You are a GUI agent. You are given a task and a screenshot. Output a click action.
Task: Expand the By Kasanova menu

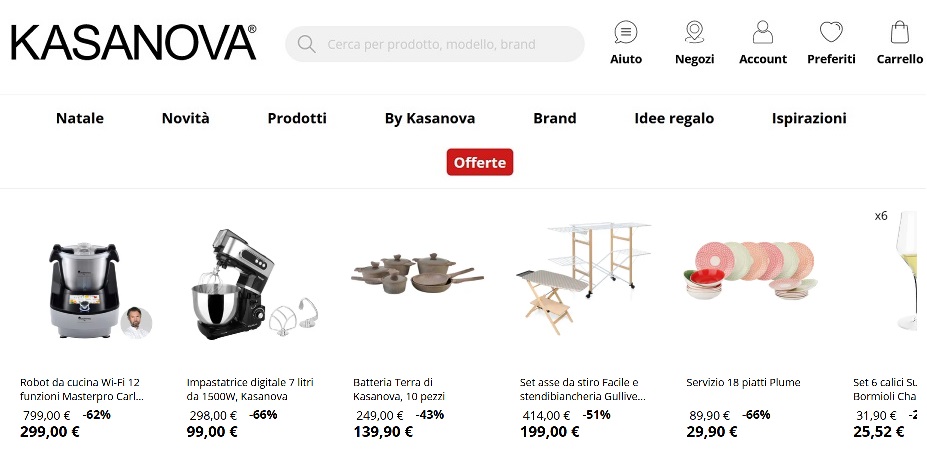430,118
